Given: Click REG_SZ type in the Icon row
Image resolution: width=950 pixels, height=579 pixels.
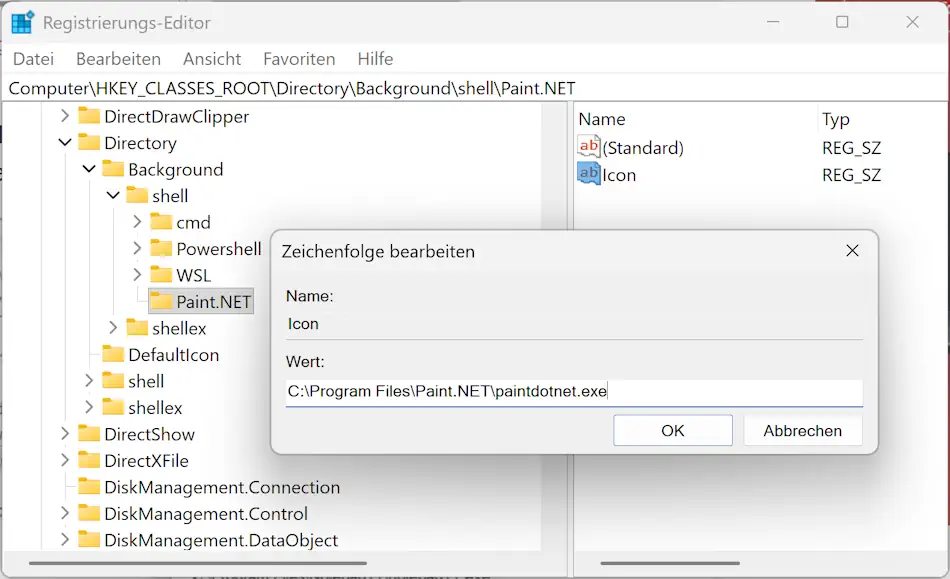Looking at the screenshot, I should pos(851,175).
